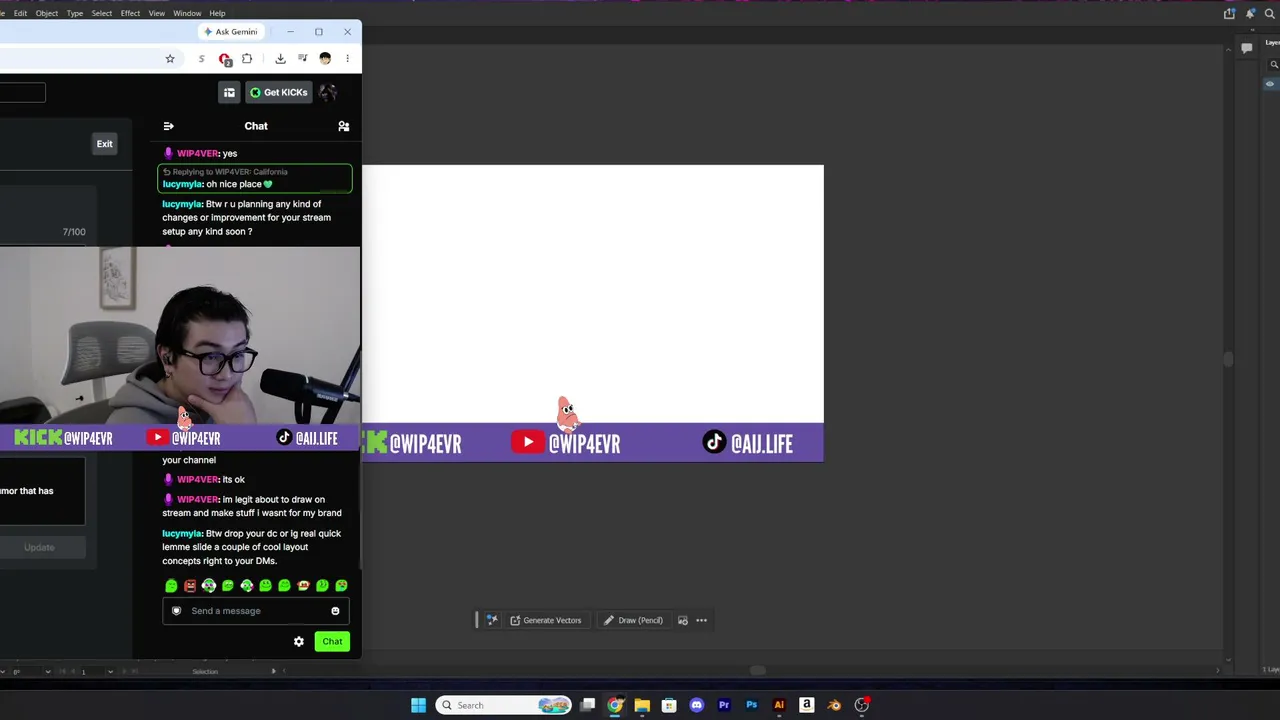Open the Kick shop icon button
This screenshot has height=720, width=1280.
tap(229, 93)
